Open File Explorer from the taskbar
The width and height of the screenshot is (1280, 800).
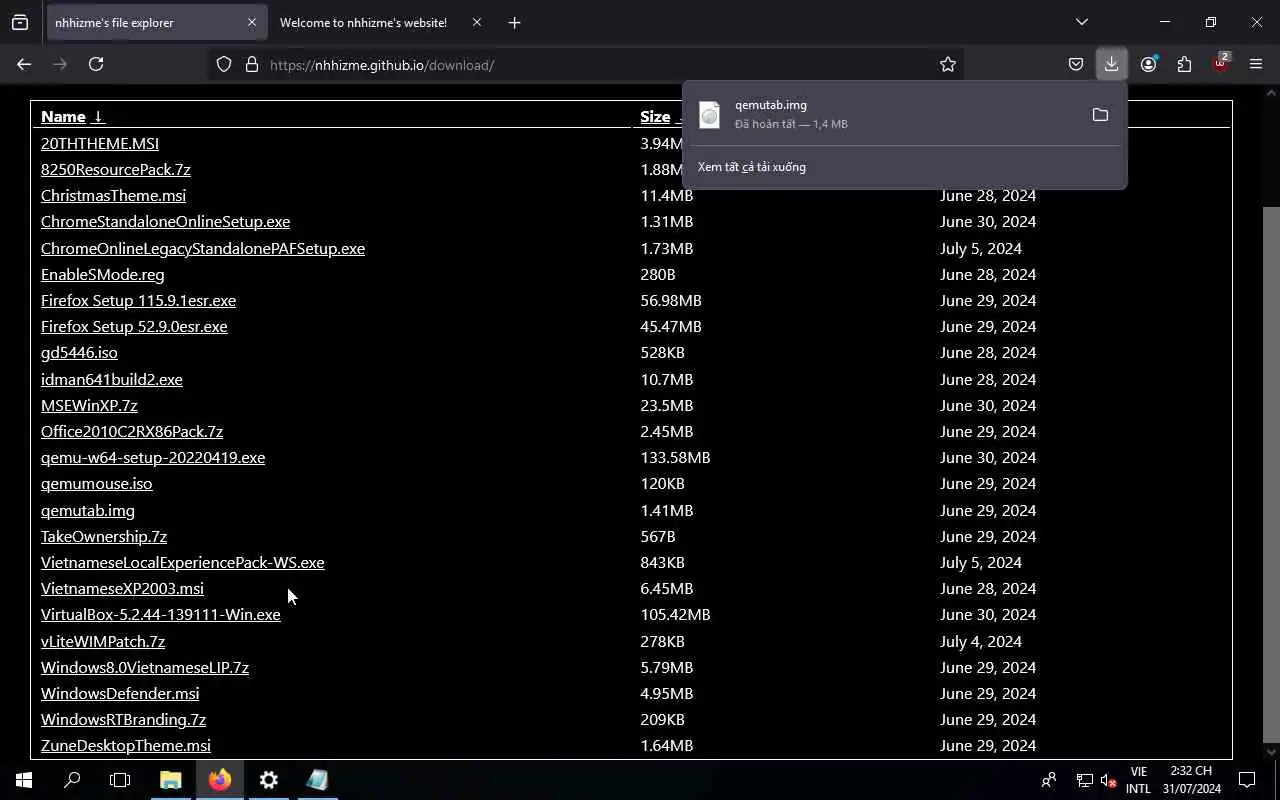(x=171, y=780)
